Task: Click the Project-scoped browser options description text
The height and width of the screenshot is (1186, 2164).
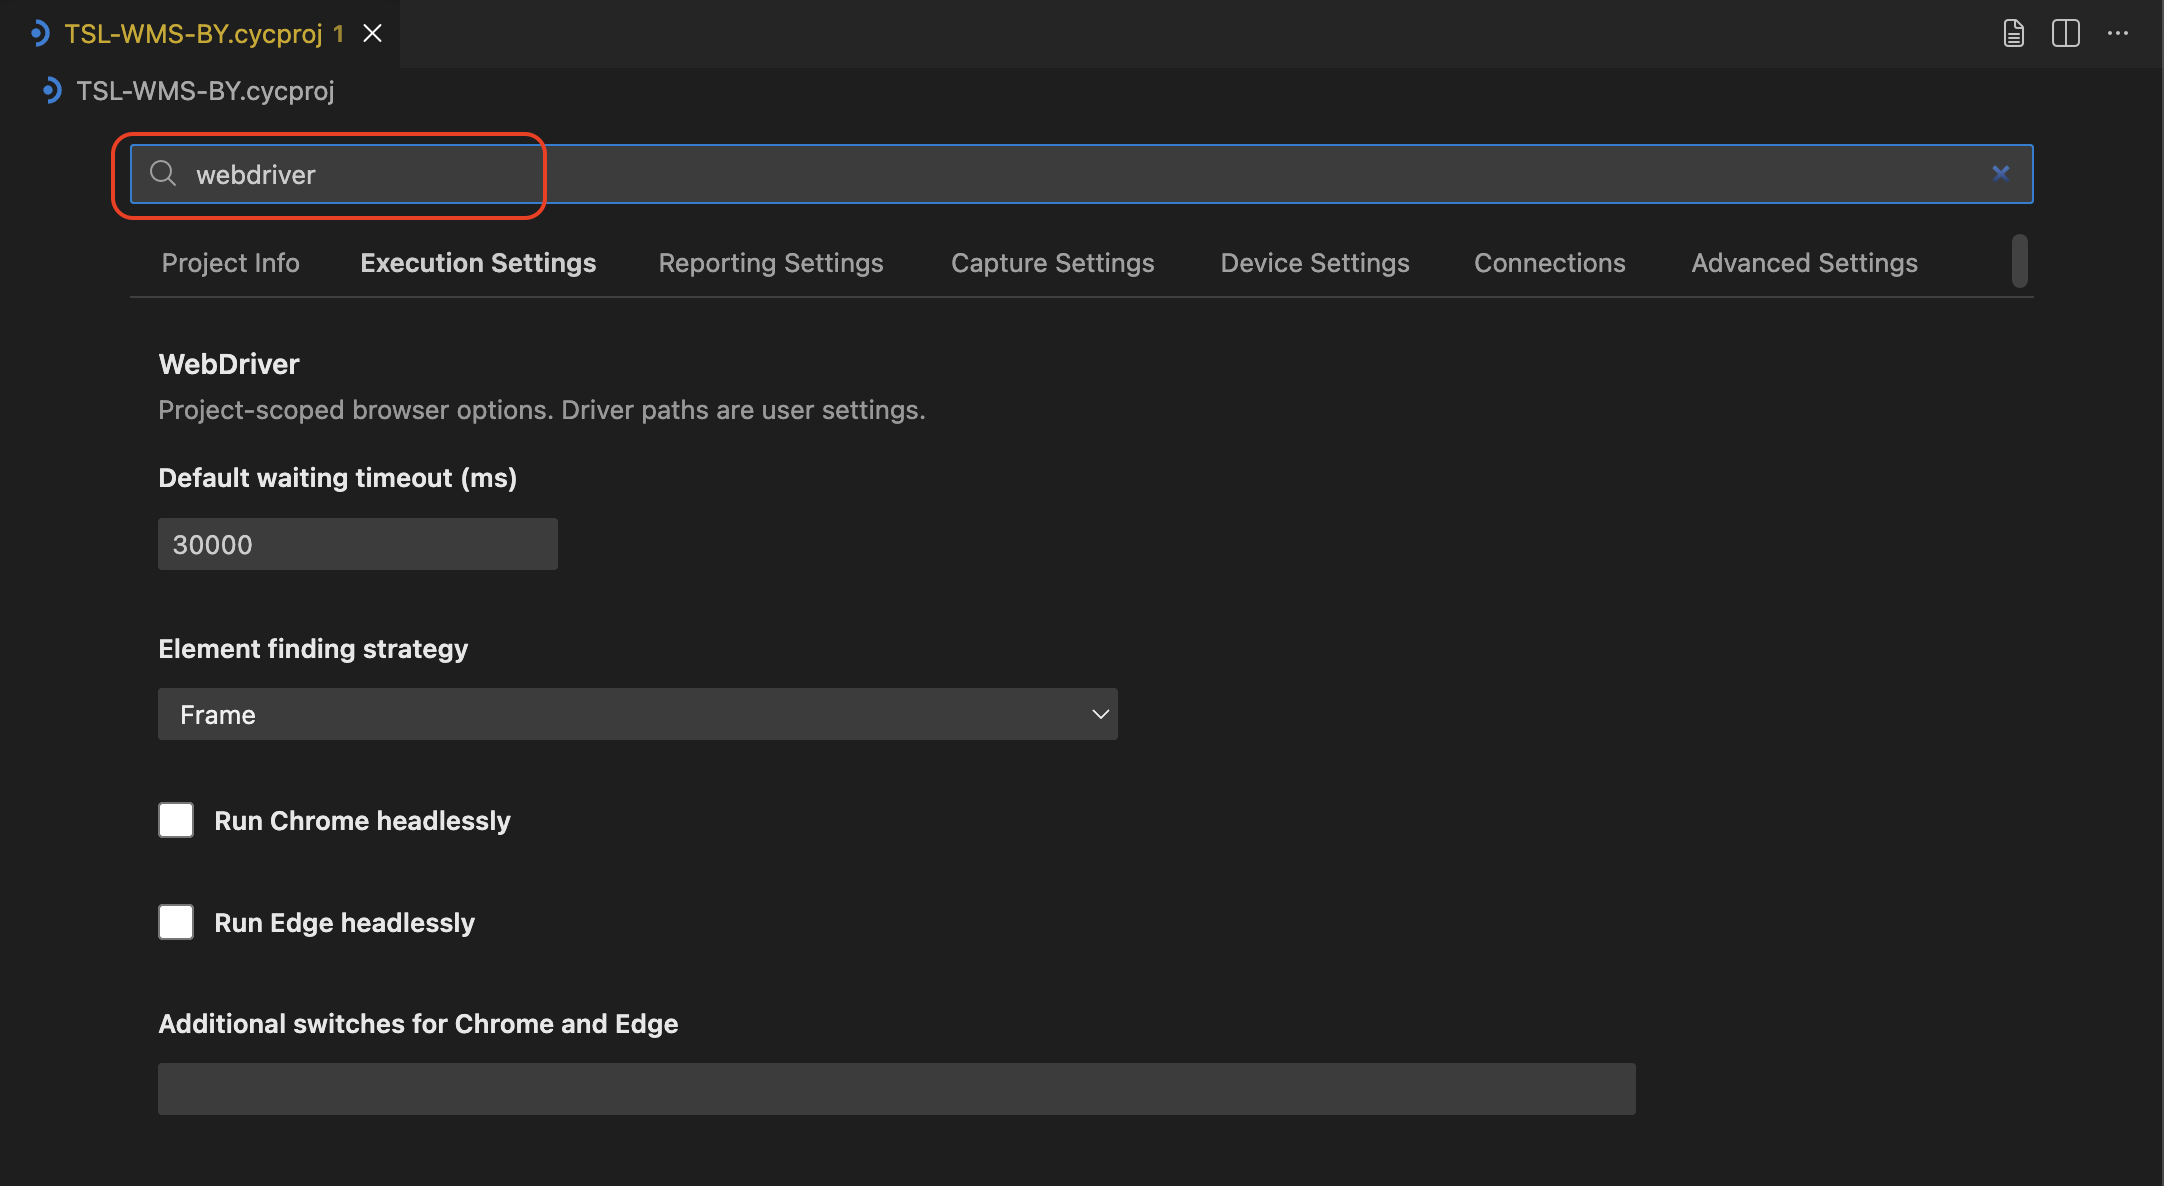Action: (x=542, y=410)
